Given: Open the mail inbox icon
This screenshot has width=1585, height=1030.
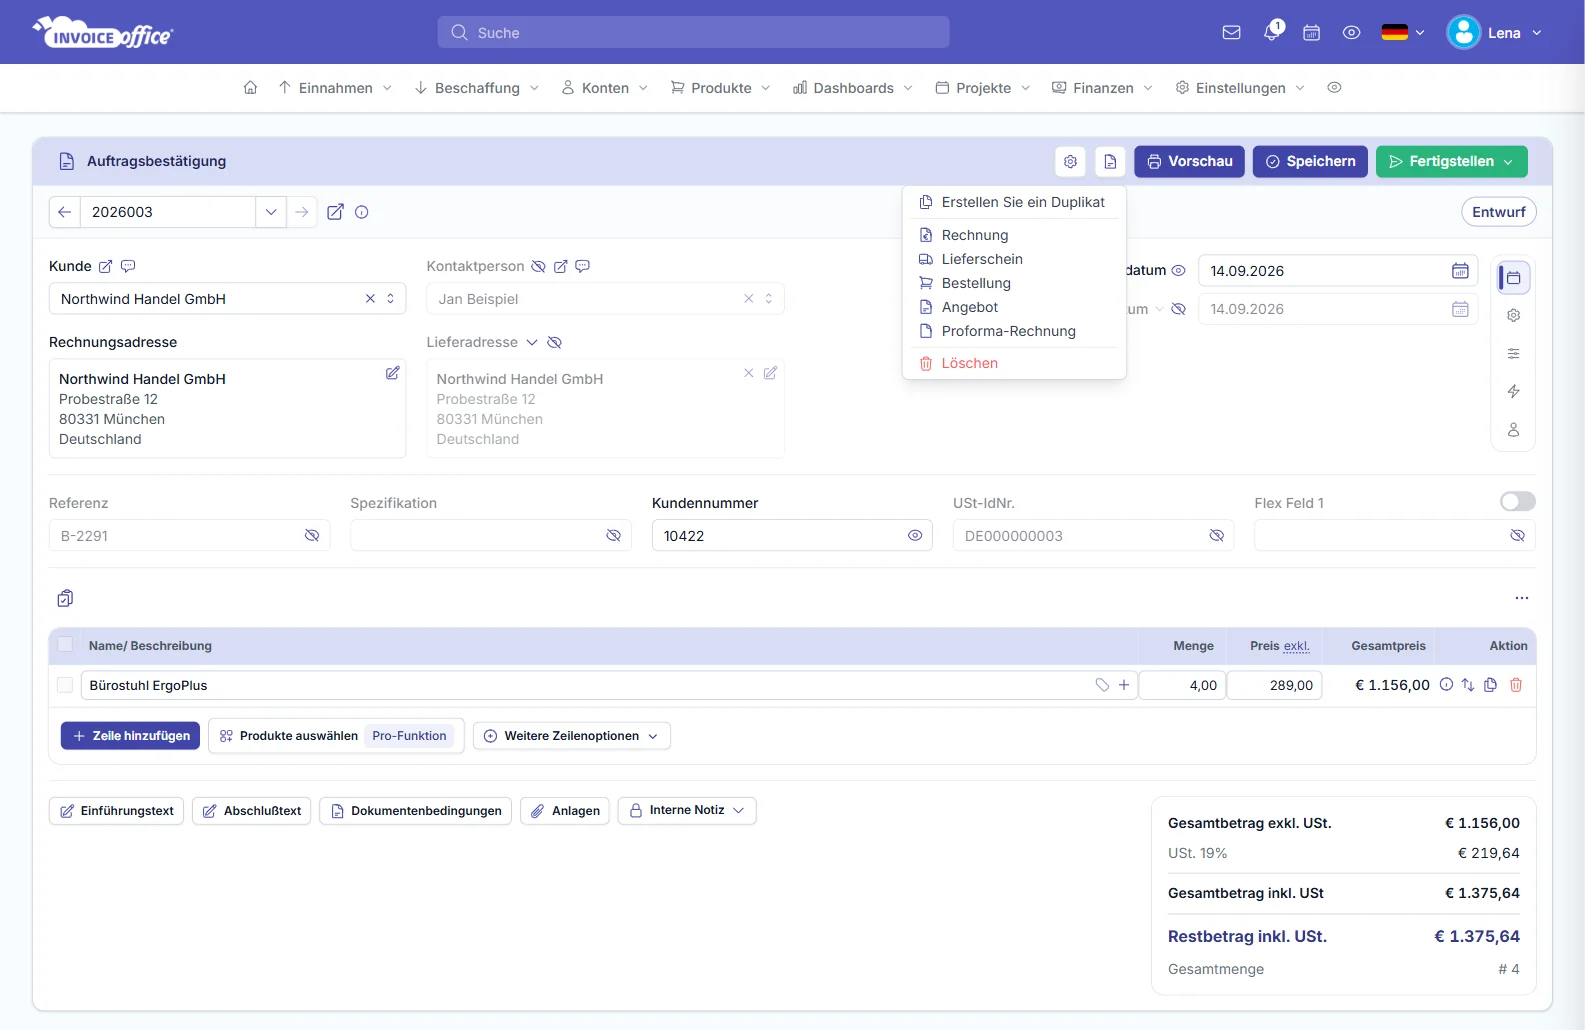Looking at the screenshot, I should click(x=1231, y=32).
